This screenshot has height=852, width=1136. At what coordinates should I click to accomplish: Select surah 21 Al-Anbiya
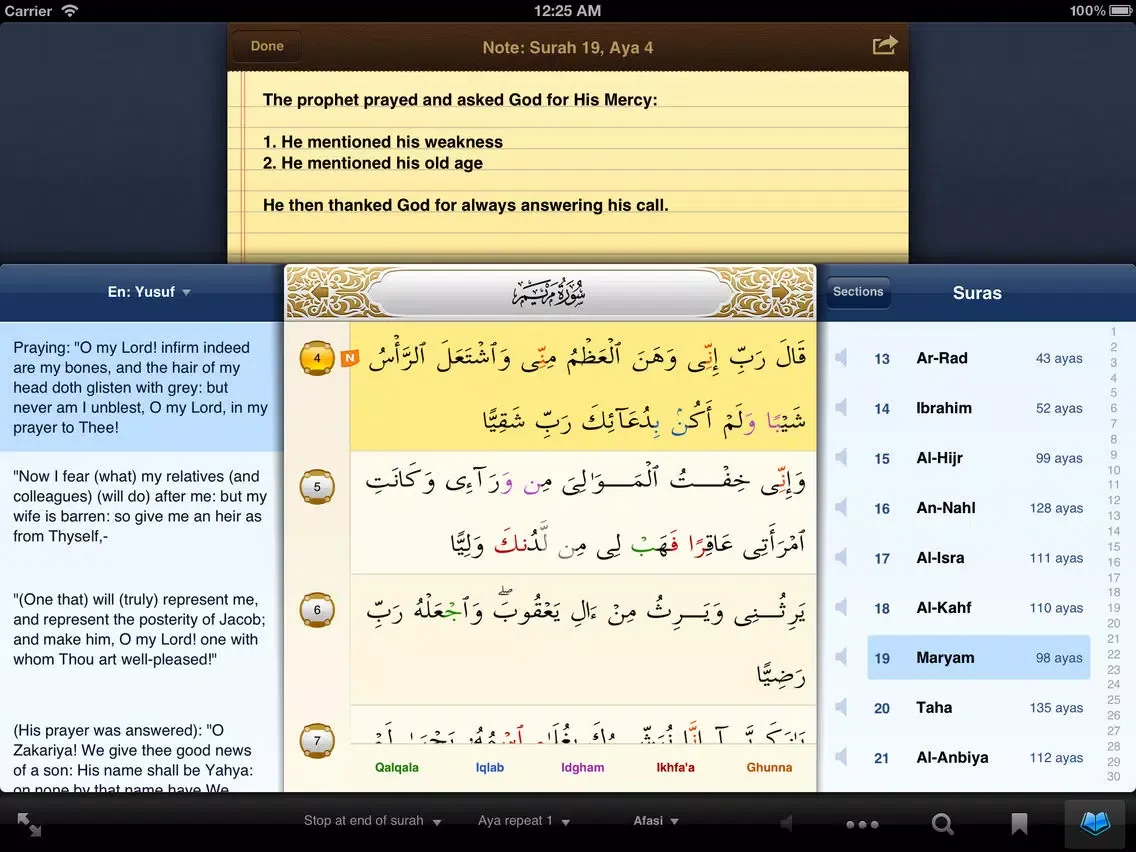click(x=978, y=758)
